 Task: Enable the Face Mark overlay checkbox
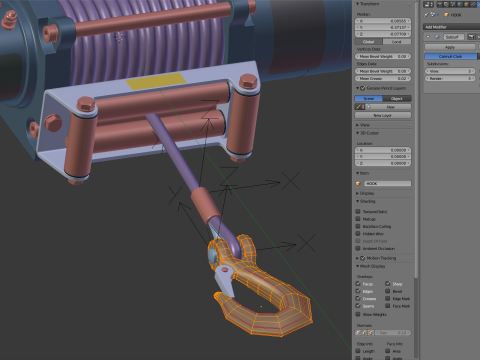click(x=388, y=306)
